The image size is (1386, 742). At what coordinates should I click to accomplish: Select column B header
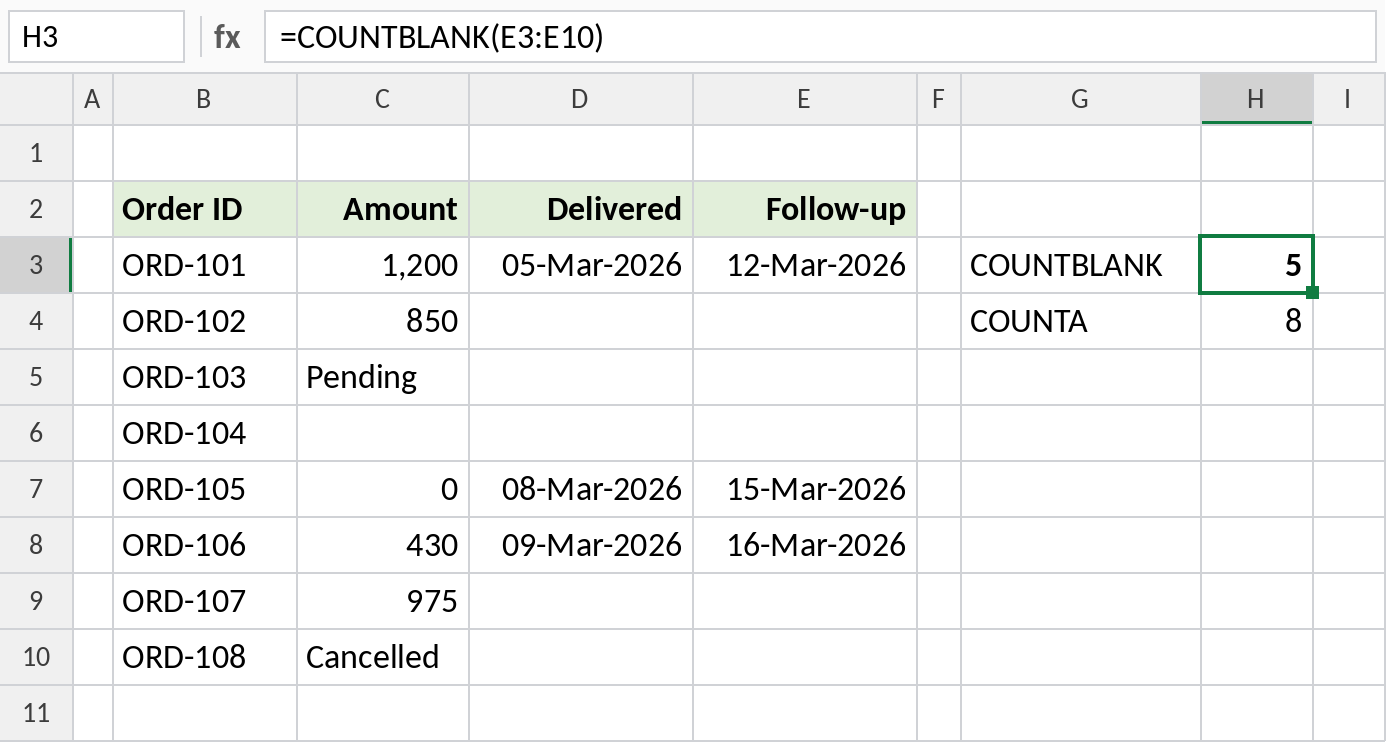tap(205, 99)
